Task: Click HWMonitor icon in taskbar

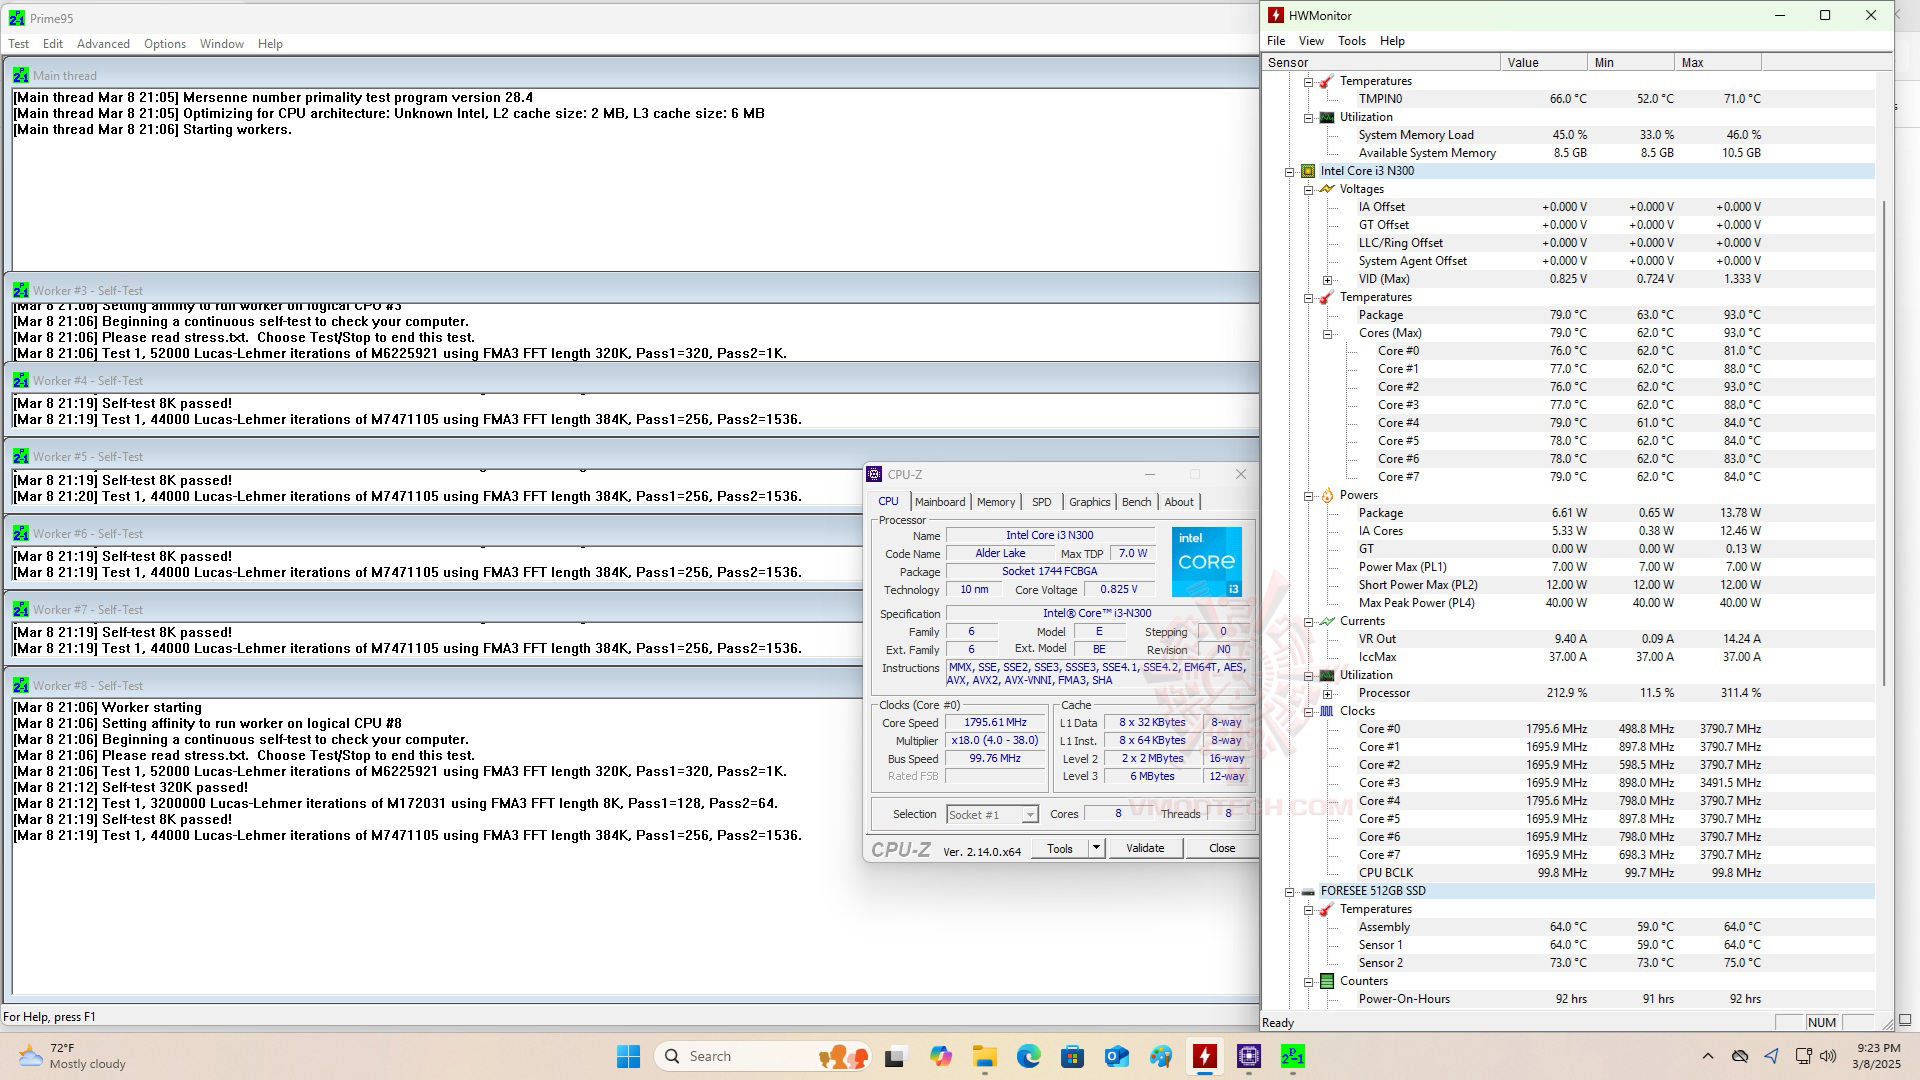Action: pos(1204,1056)
